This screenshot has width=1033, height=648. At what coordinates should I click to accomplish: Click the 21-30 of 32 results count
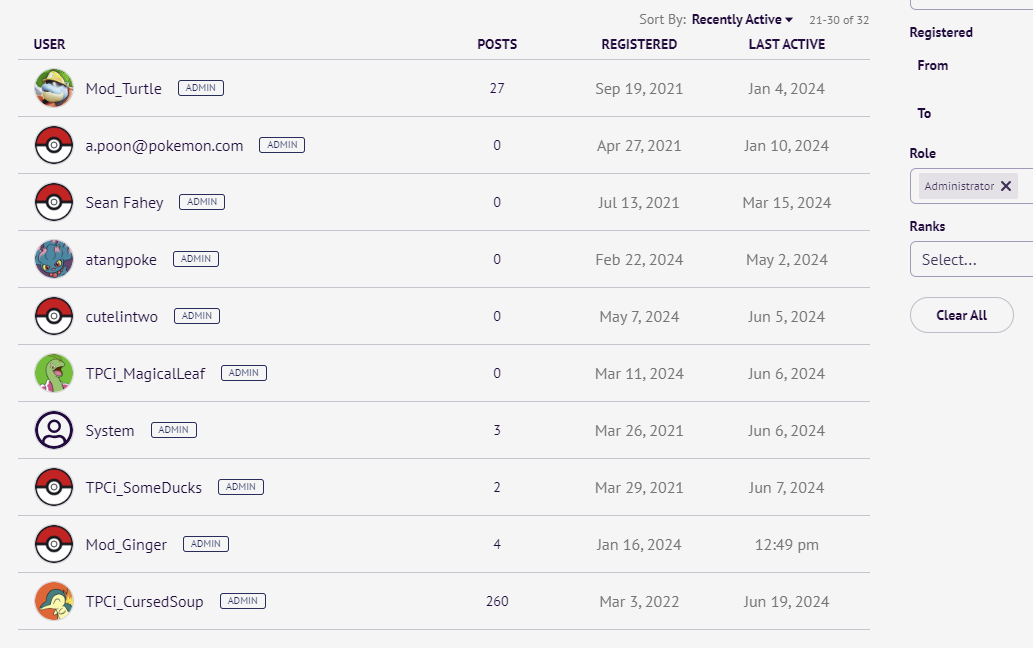pyautogui.click(x=839, y=20)
